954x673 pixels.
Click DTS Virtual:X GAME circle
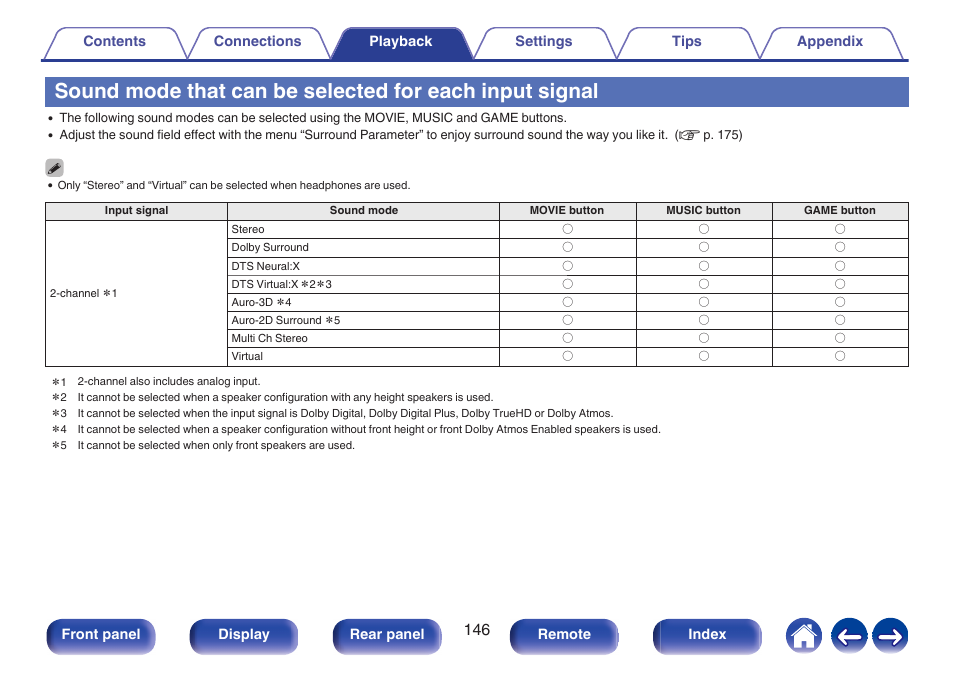(840, 284)
